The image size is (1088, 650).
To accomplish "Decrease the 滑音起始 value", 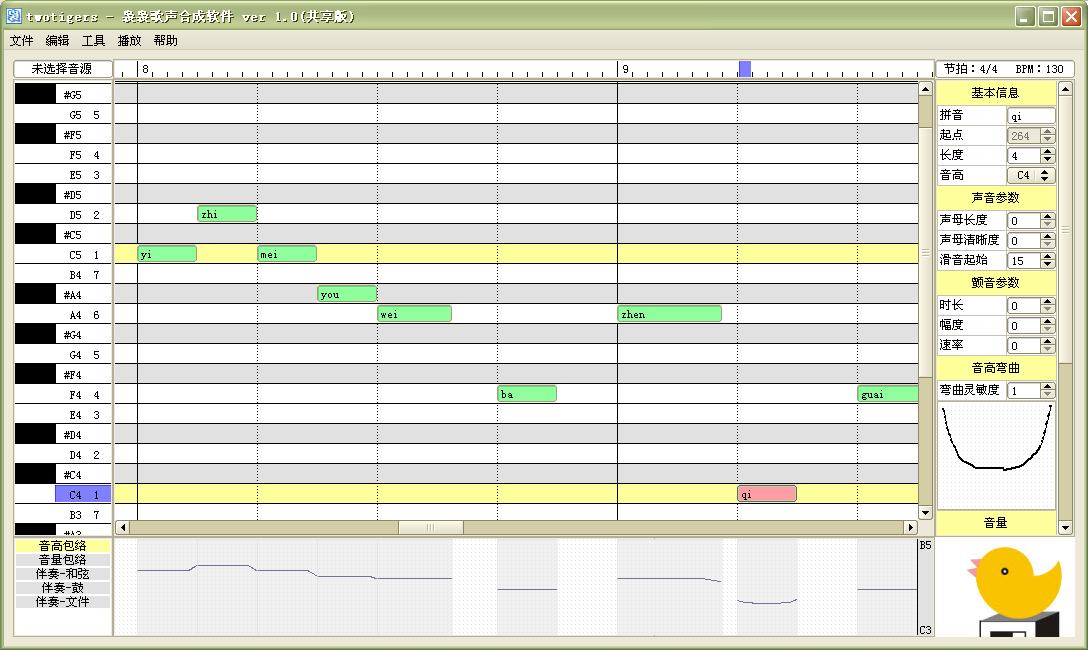I will click(1048, 264).
